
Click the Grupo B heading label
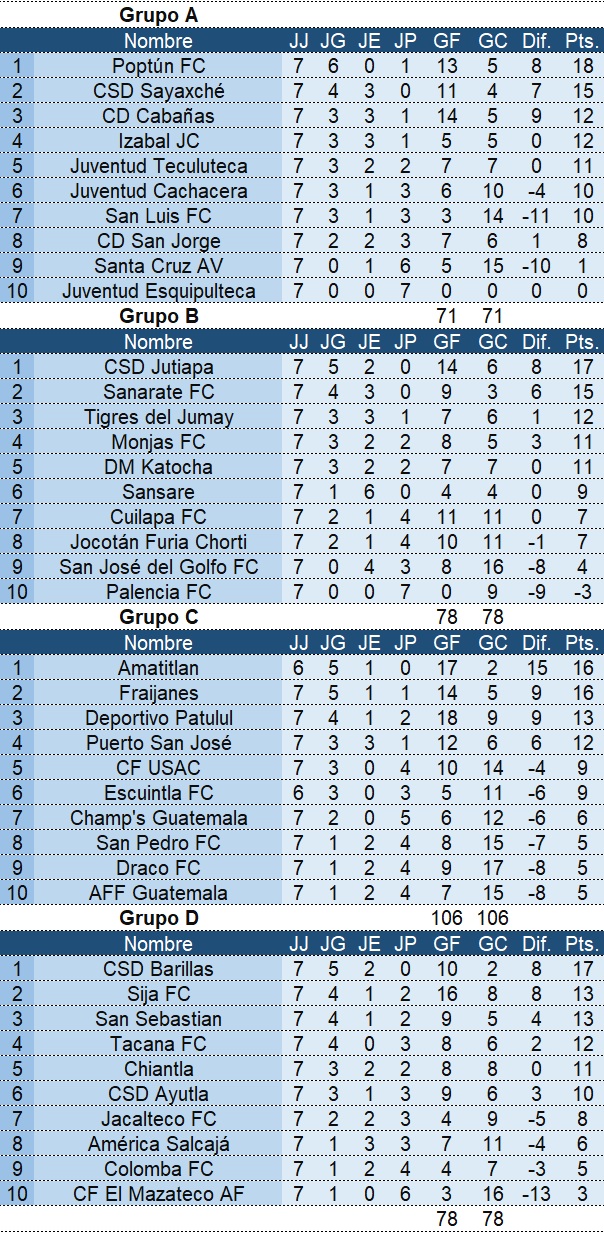pyautogui.click(x=158, y=317)
